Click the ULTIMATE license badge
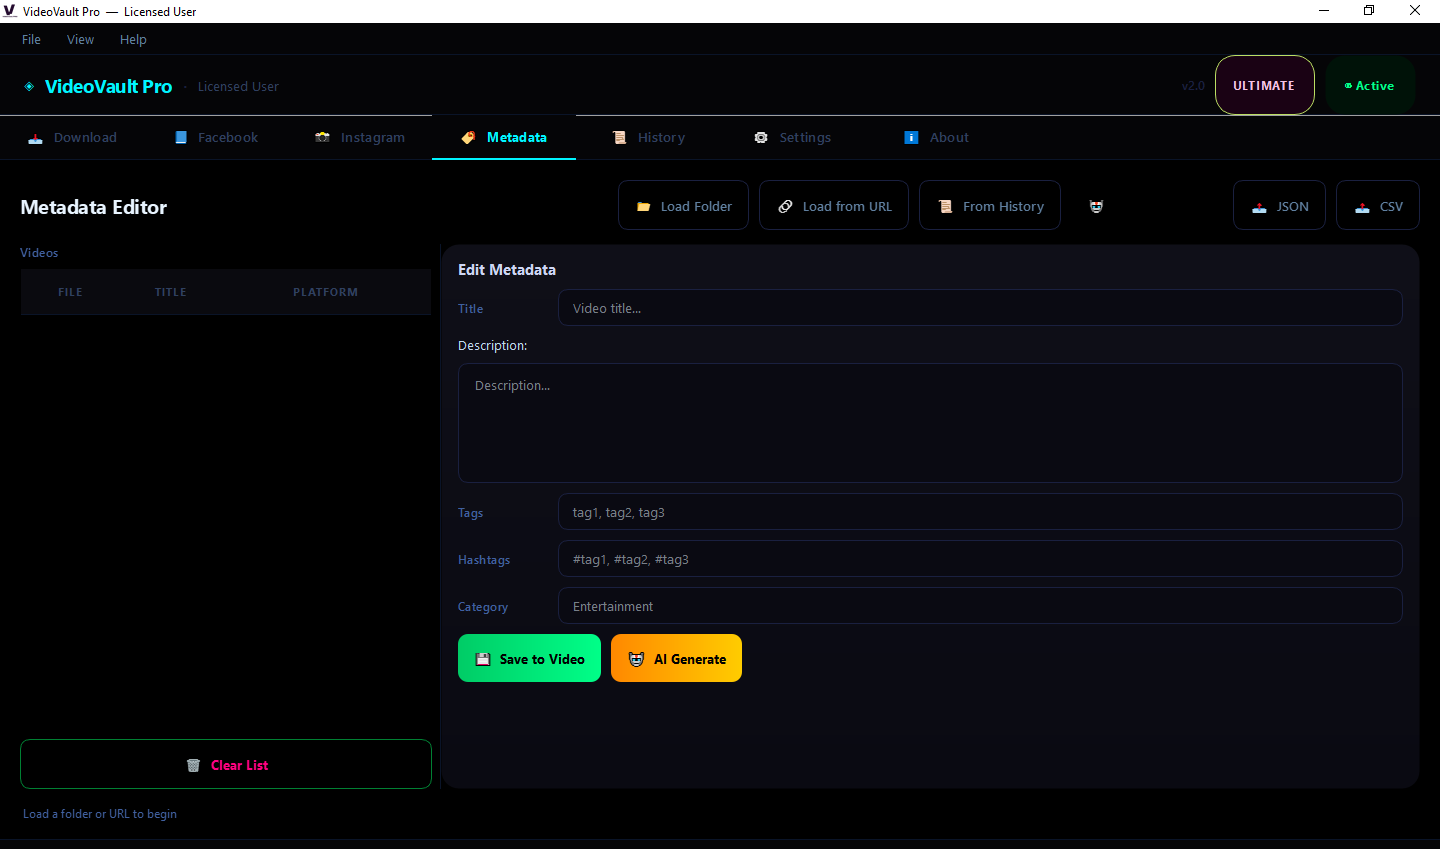The image size is (1440, 849). 1264,86
